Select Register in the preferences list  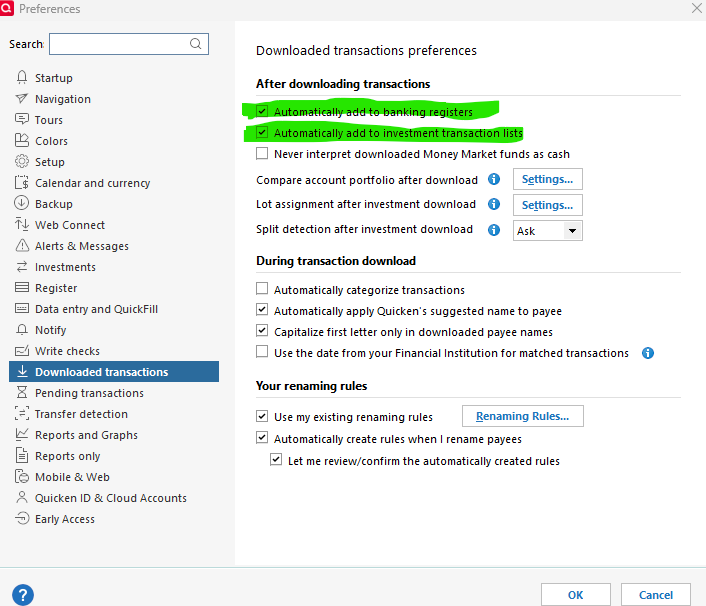(x=56, y=288)
